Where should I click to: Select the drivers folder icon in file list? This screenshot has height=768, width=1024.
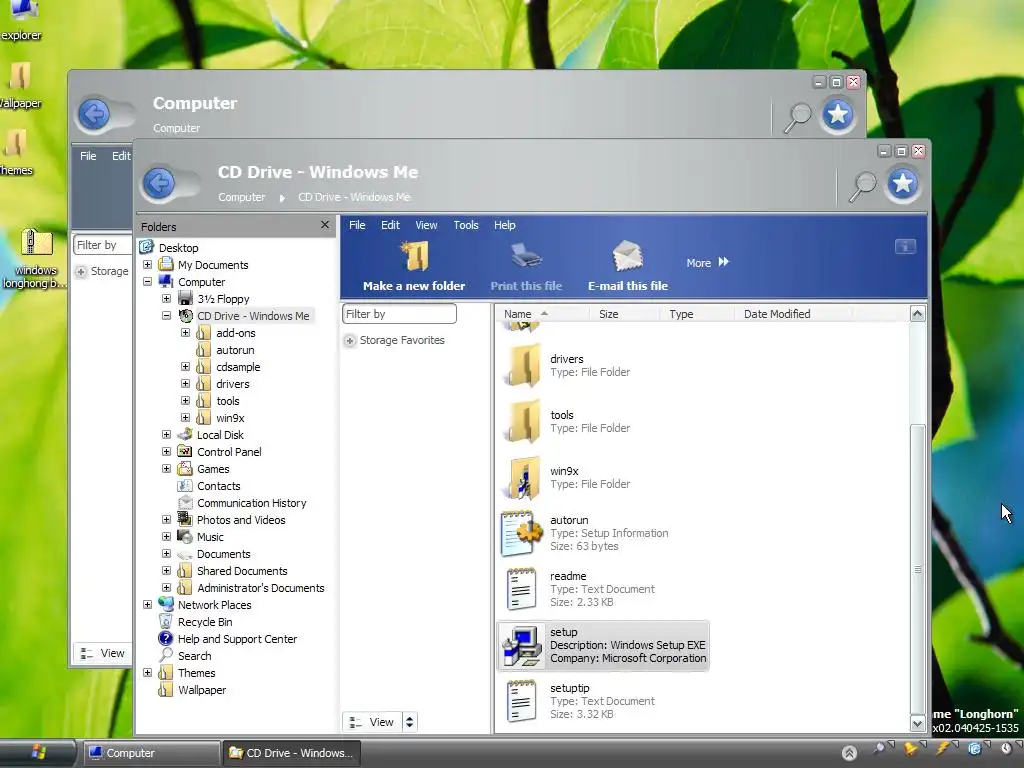(522, 366)
